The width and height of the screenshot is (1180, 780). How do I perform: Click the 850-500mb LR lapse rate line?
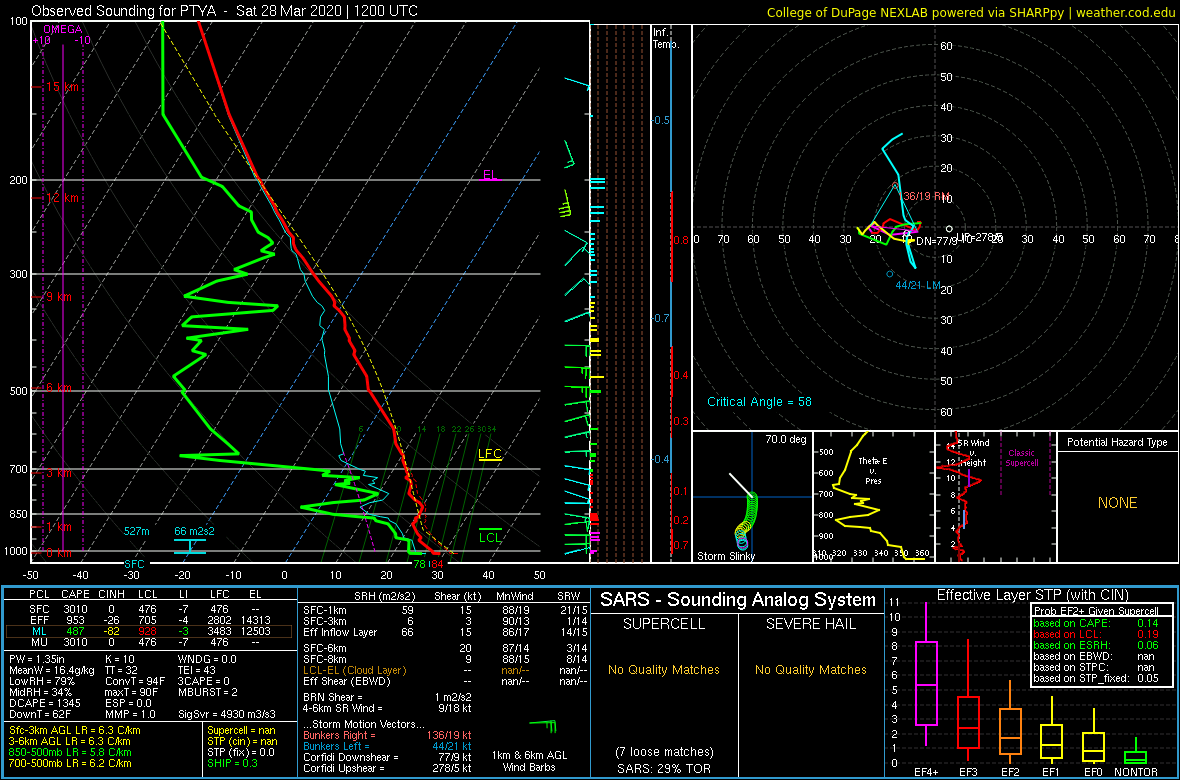[x=68, y=754]
